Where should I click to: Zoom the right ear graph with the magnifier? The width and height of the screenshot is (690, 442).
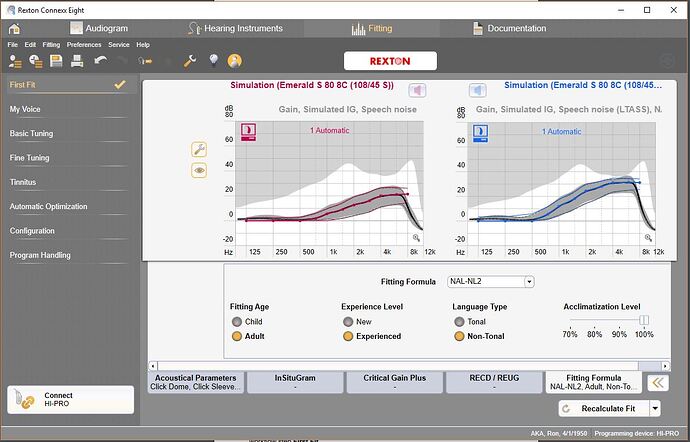(x=416, y=238)
